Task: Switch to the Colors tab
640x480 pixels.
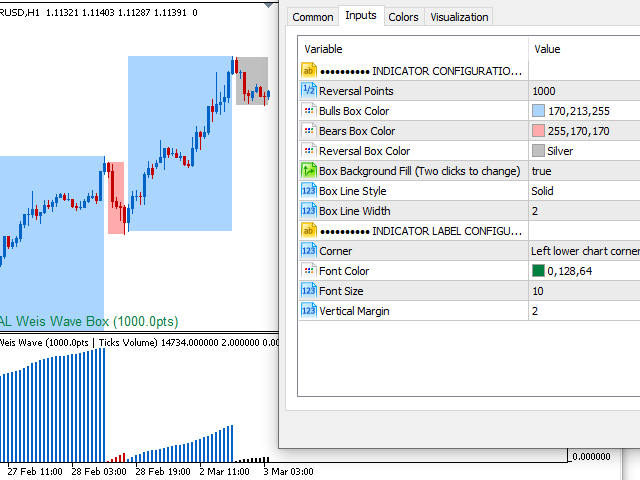Action: point(403,17)
